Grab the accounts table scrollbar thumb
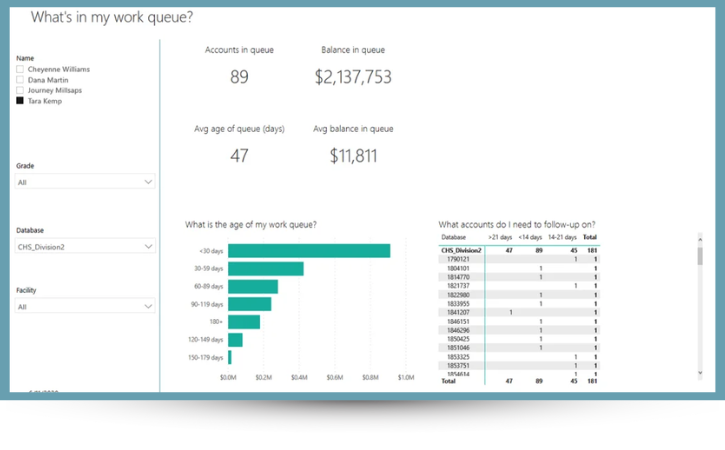 click(699, 256)
